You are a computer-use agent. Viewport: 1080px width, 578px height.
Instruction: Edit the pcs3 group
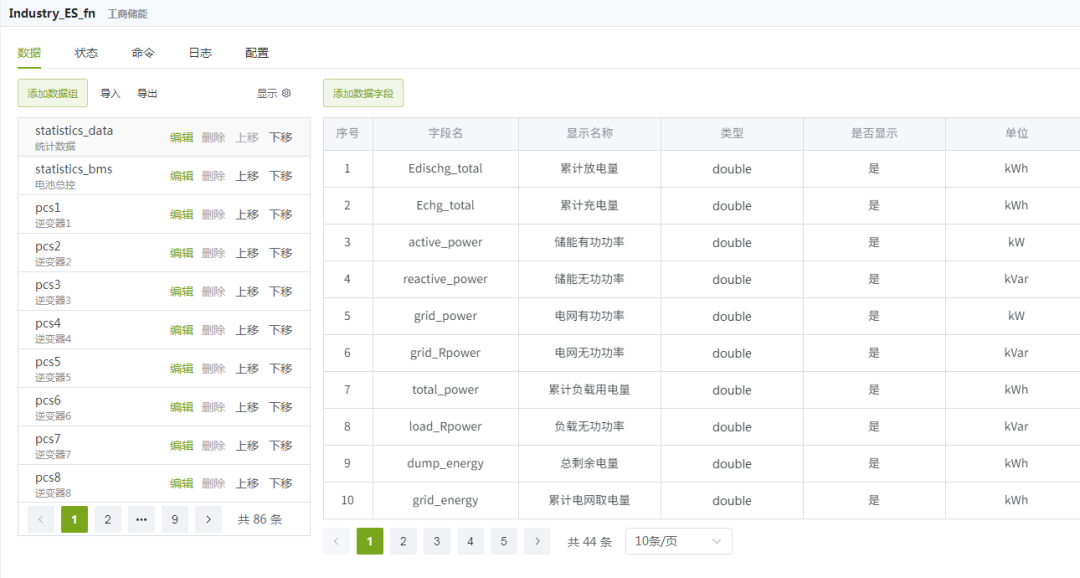pyautogui.click(x=182, y=291)
